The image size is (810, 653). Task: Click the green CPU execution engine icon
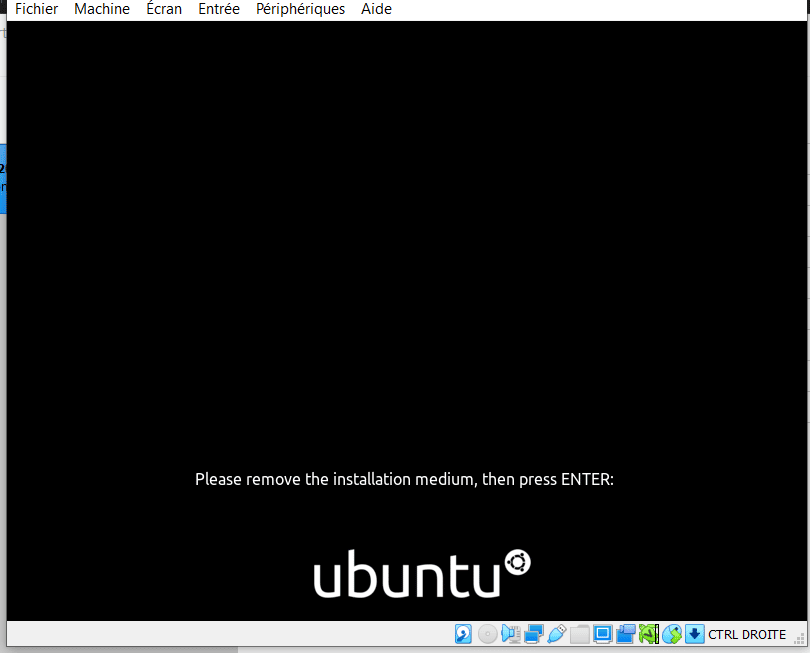[x=649, y=634]
